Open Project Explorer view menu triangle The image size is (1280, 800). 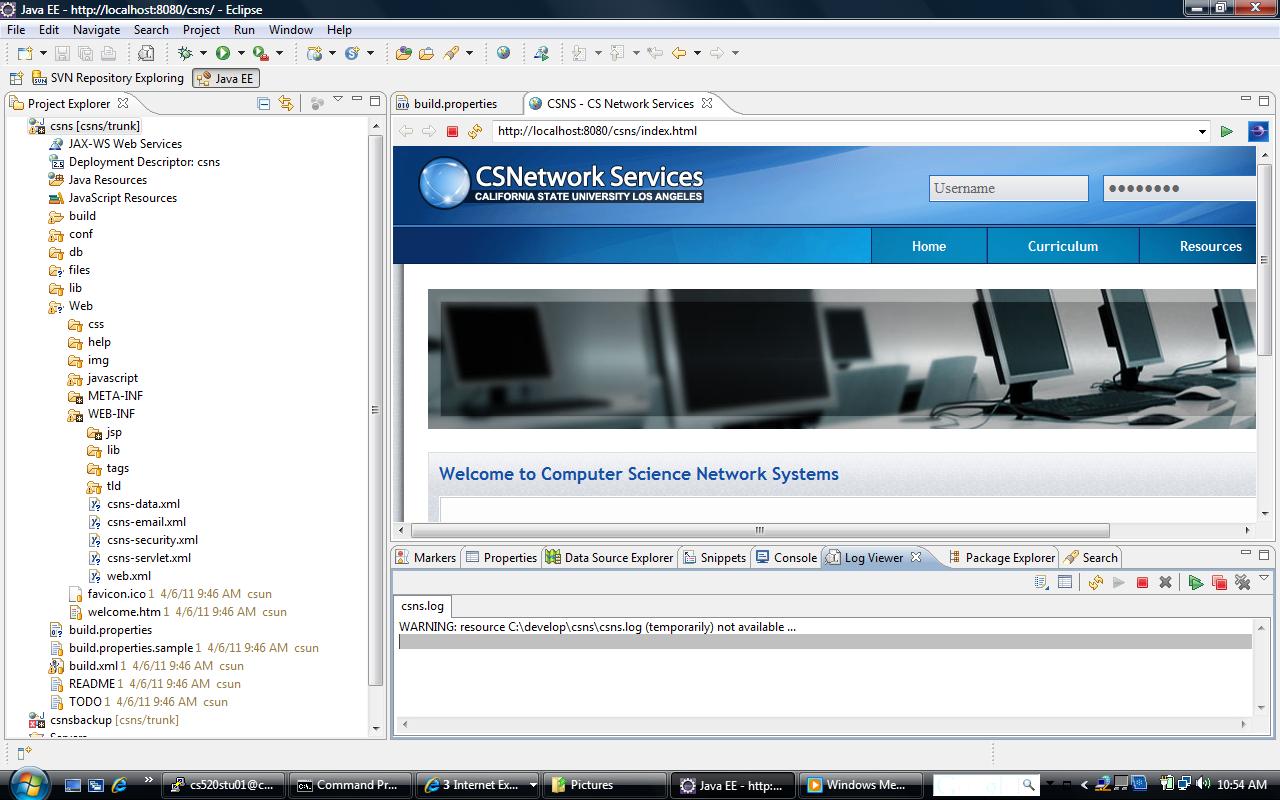point(338,100)
